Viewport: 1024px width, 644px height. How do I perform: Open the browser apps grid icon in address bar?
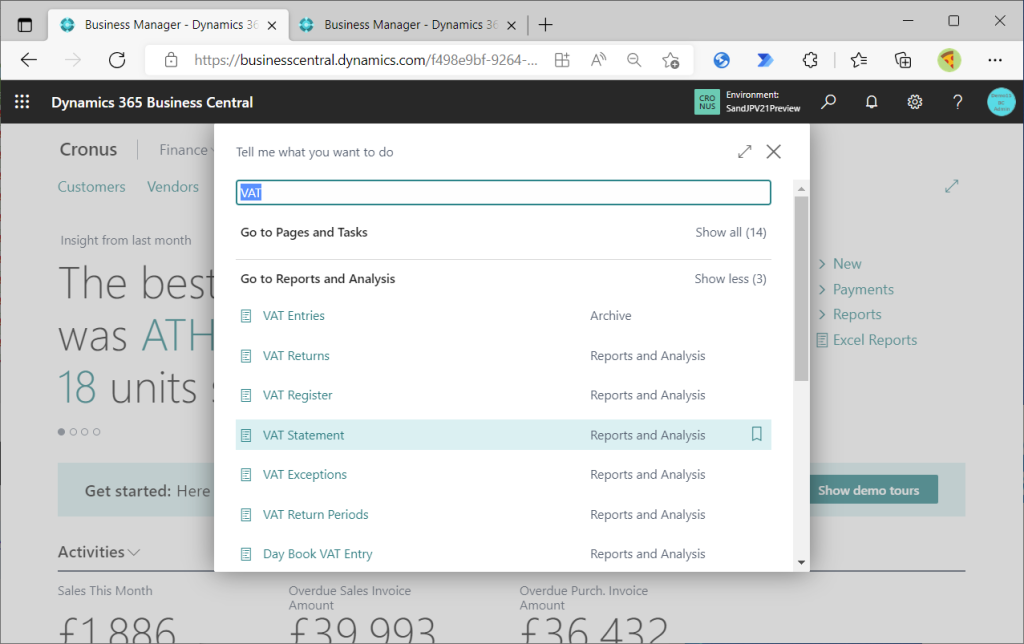[x=562, y=60]
